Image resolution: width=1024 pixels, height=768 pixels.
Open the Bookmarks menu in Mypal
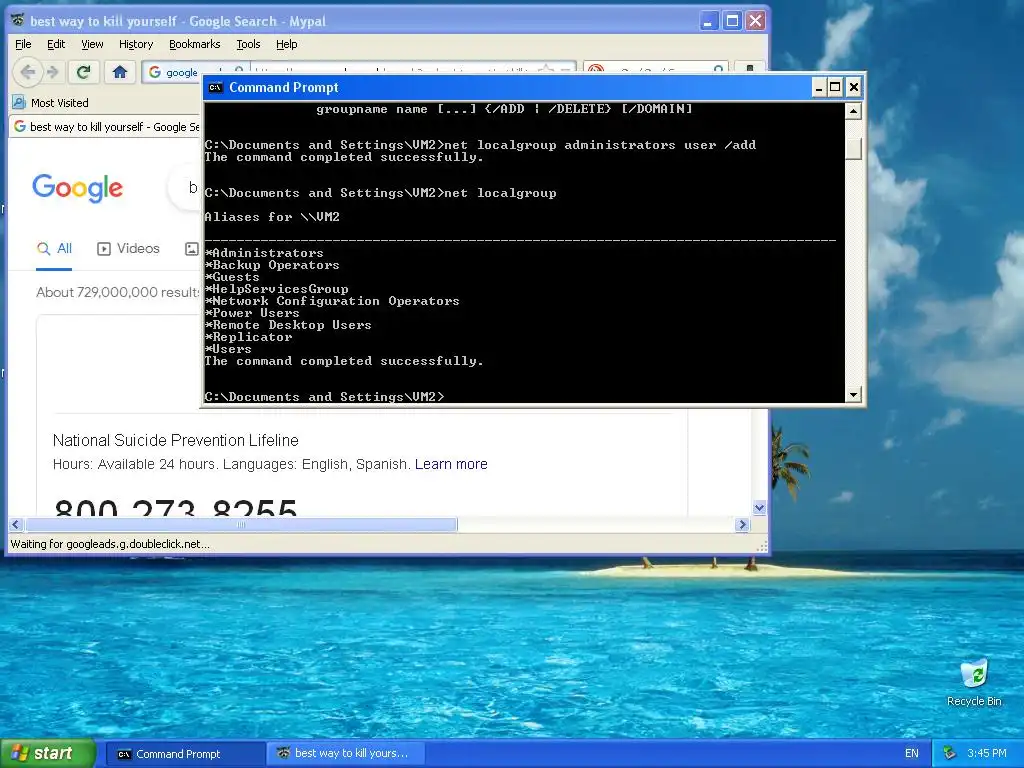195,44
